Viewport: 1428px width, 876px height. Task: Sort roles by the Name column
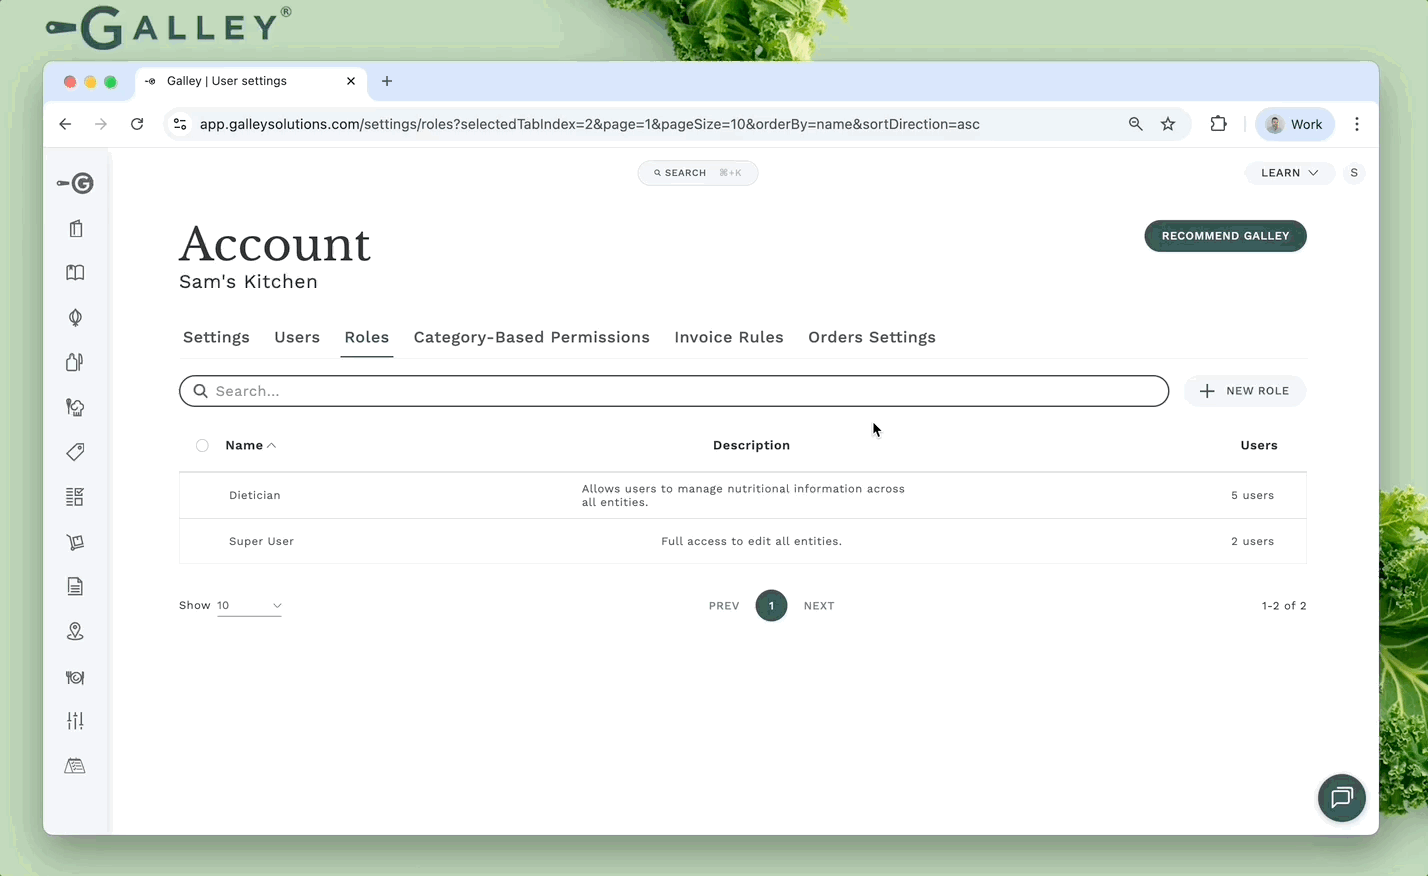(250, 445)
